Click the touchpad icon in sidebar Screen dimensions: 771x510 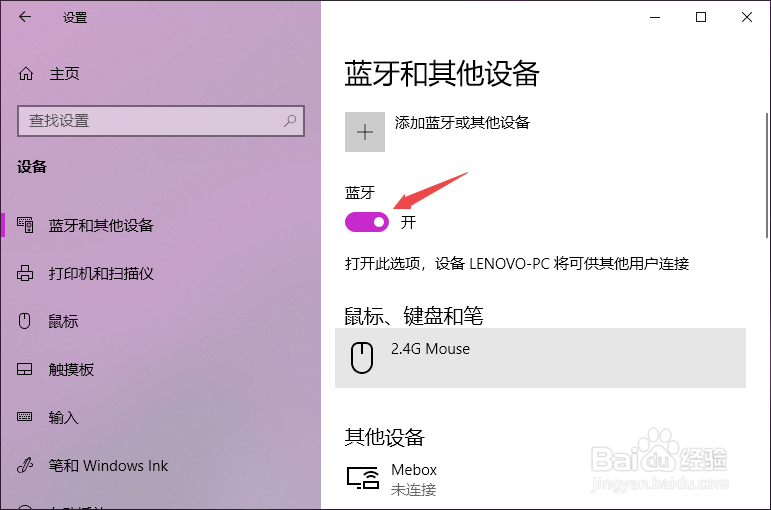(25, 369)
